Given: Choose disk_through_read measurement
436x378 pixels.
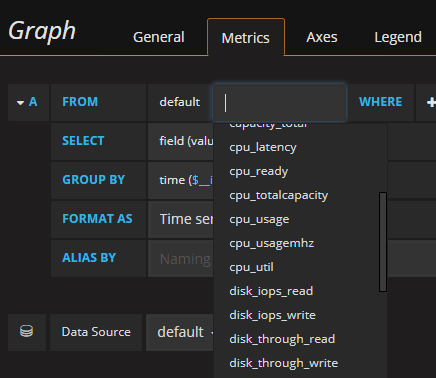Looking at the screenshot, I should click(x=282, y=339).
